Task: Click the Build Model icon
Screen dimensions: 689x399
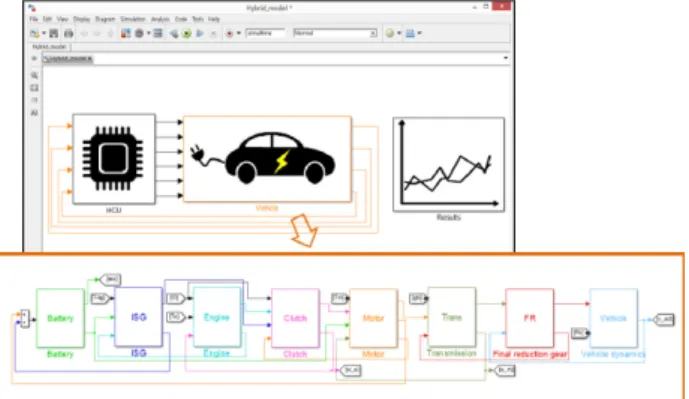Action: (410, 33)
